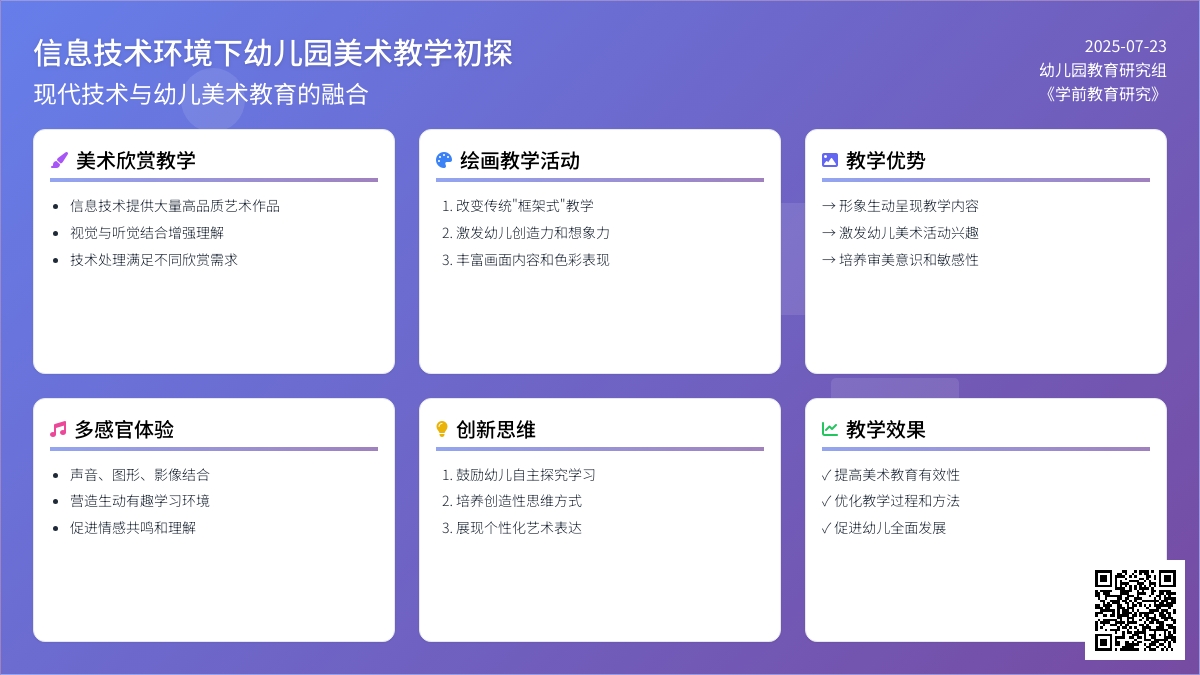Click the palette icon beside 绘画教学活动

tap(444, 160)
